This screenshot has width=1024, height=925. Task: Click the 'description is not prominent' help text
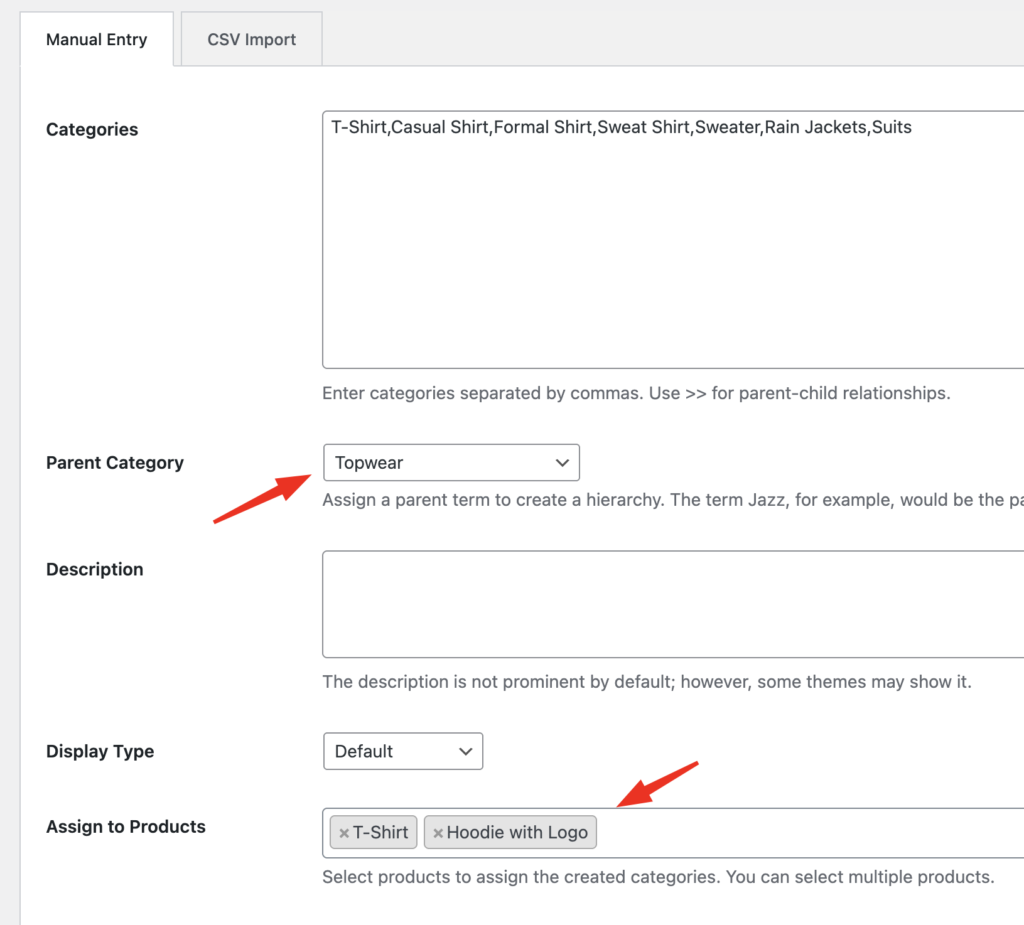click(x=647, y=682)
